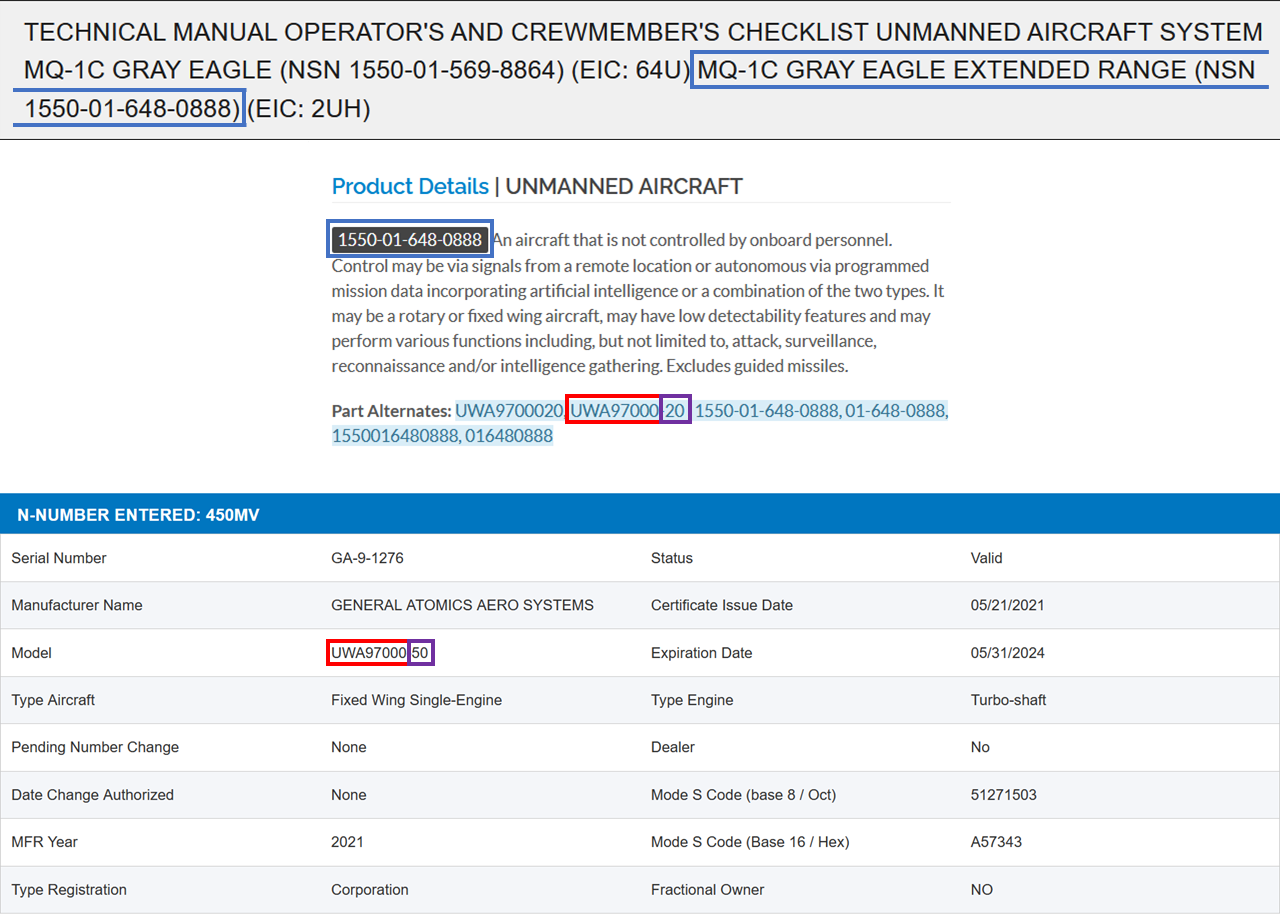The height and width of the screenshot is (916, 1280).
Task: Select serial number value GA-9-1276
Action: pyautogui.click(x=367, y=558)
